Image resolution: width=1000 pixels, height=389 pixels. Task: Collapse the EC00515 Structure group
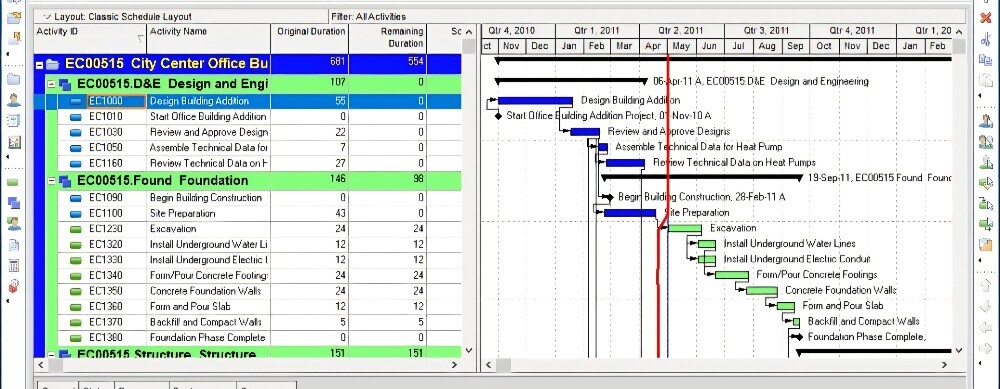pyautogui.click(x=52, y=355)
